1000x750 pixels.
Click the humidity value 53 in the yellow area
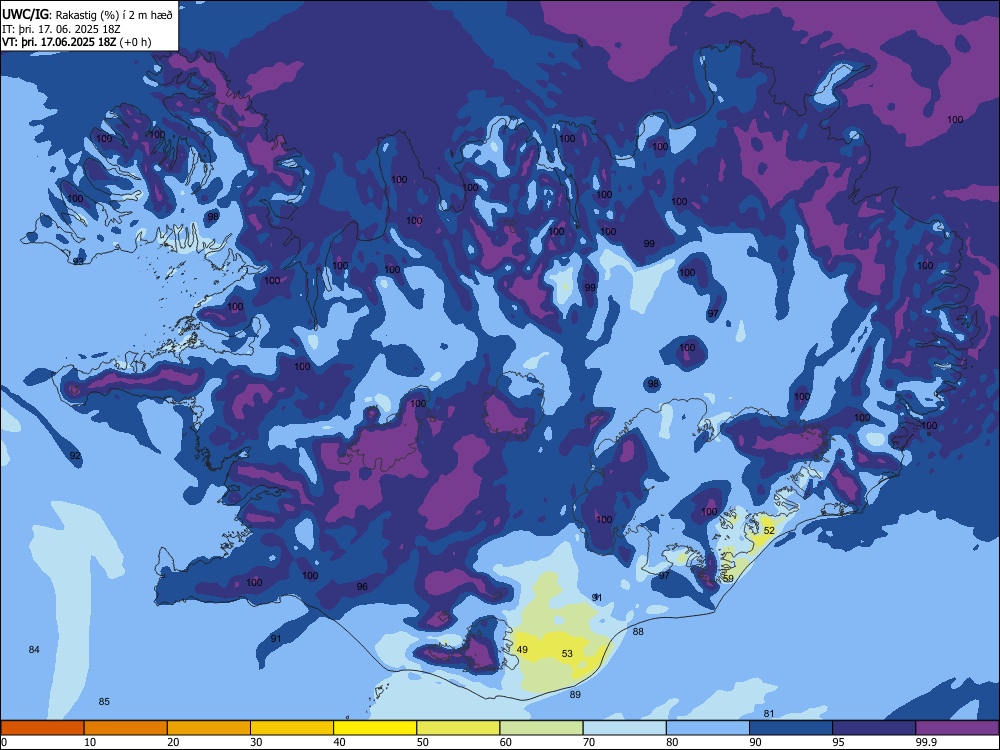click(567, 653)
